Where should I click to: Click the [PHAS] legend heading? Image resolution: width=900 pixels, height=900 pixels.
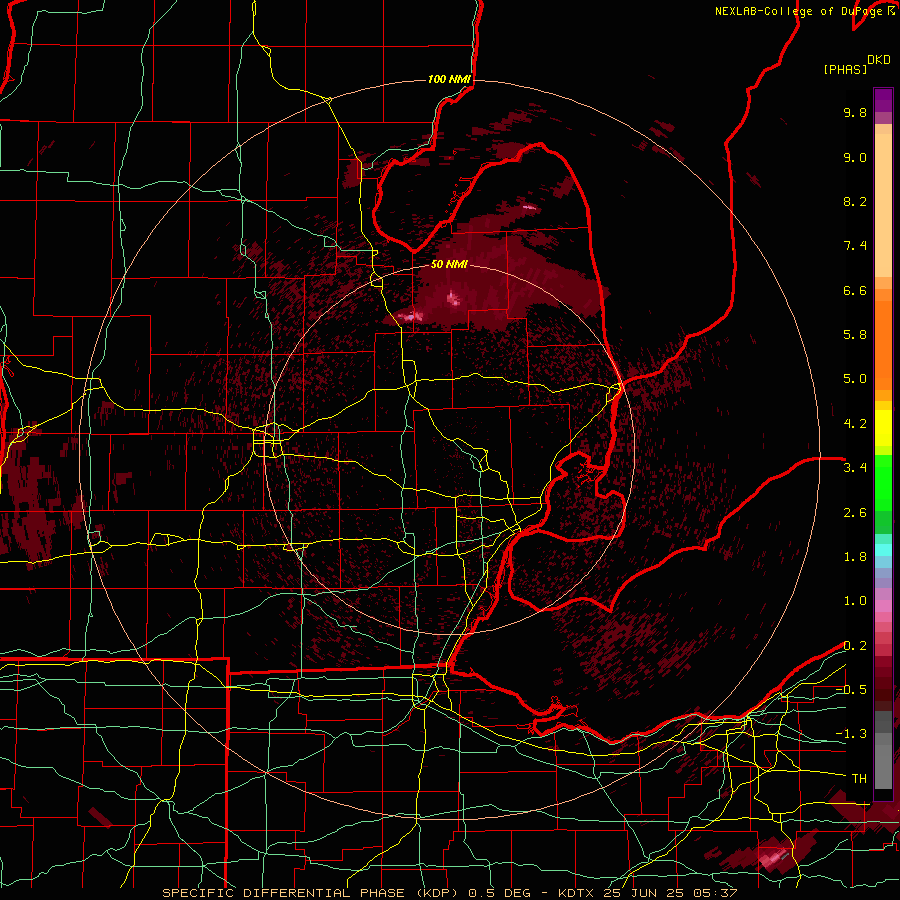pyautogui.click(x=845, y=70)
